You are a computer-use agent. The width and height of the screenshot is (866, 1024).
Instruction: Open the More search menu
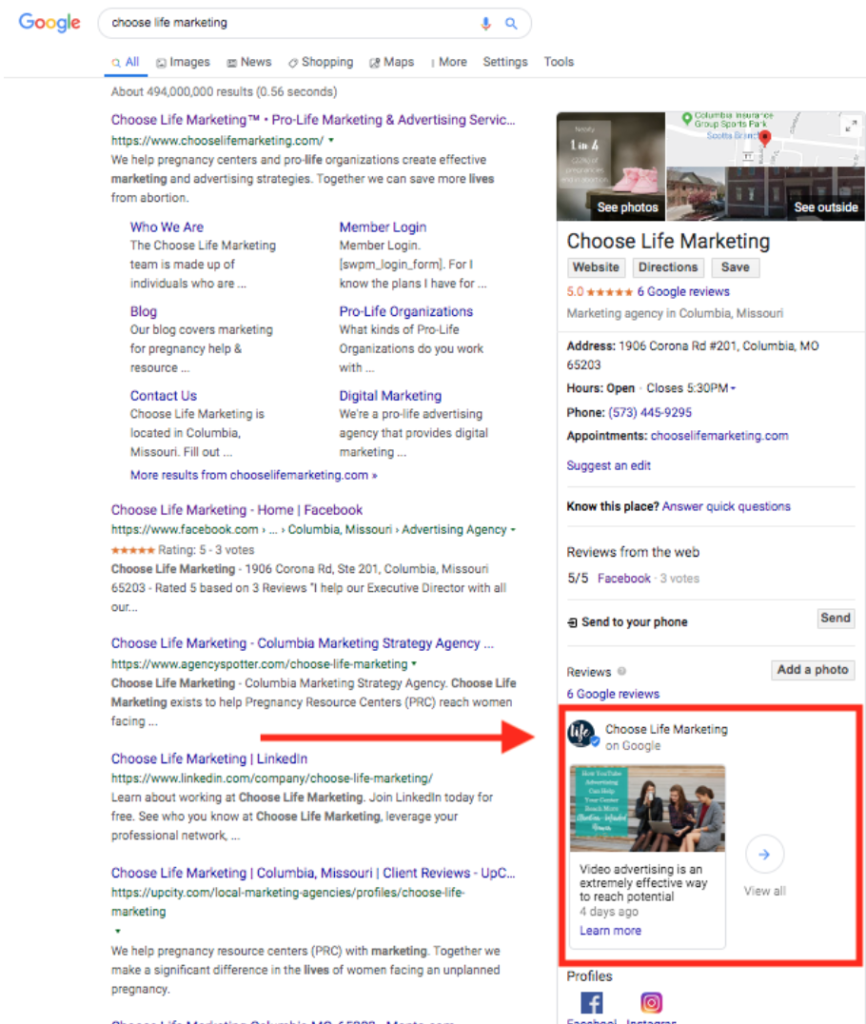click(x=449, y=62)
